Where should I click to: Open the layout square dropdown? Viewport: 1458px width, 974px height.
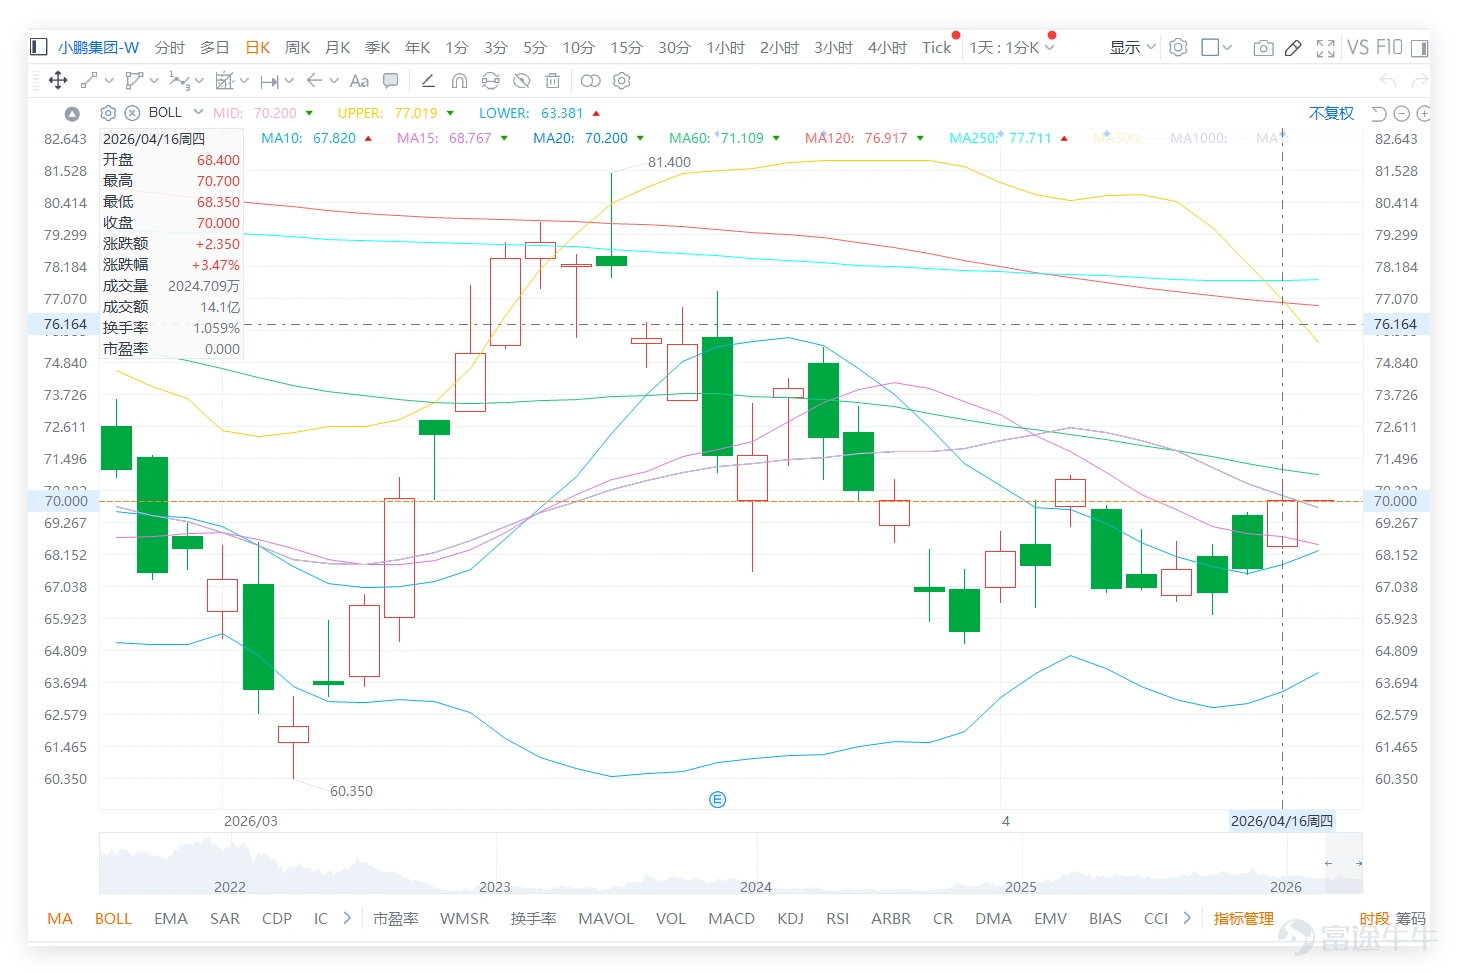click(1216, 47)
